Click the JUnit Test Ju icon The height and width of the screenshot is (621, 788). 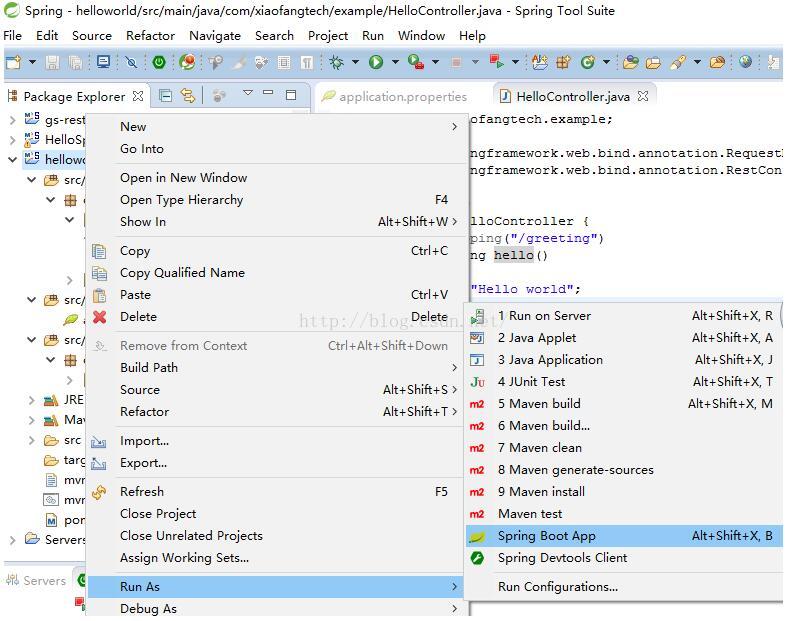point(477,382)
